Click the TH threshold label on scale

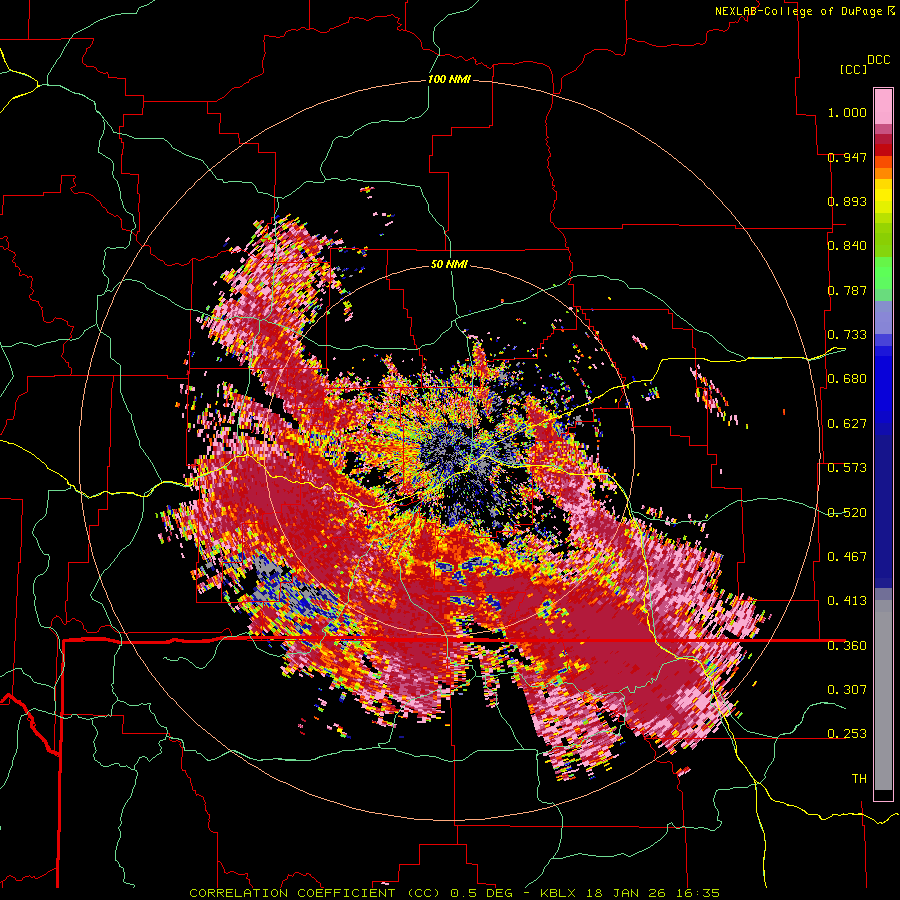859,778
